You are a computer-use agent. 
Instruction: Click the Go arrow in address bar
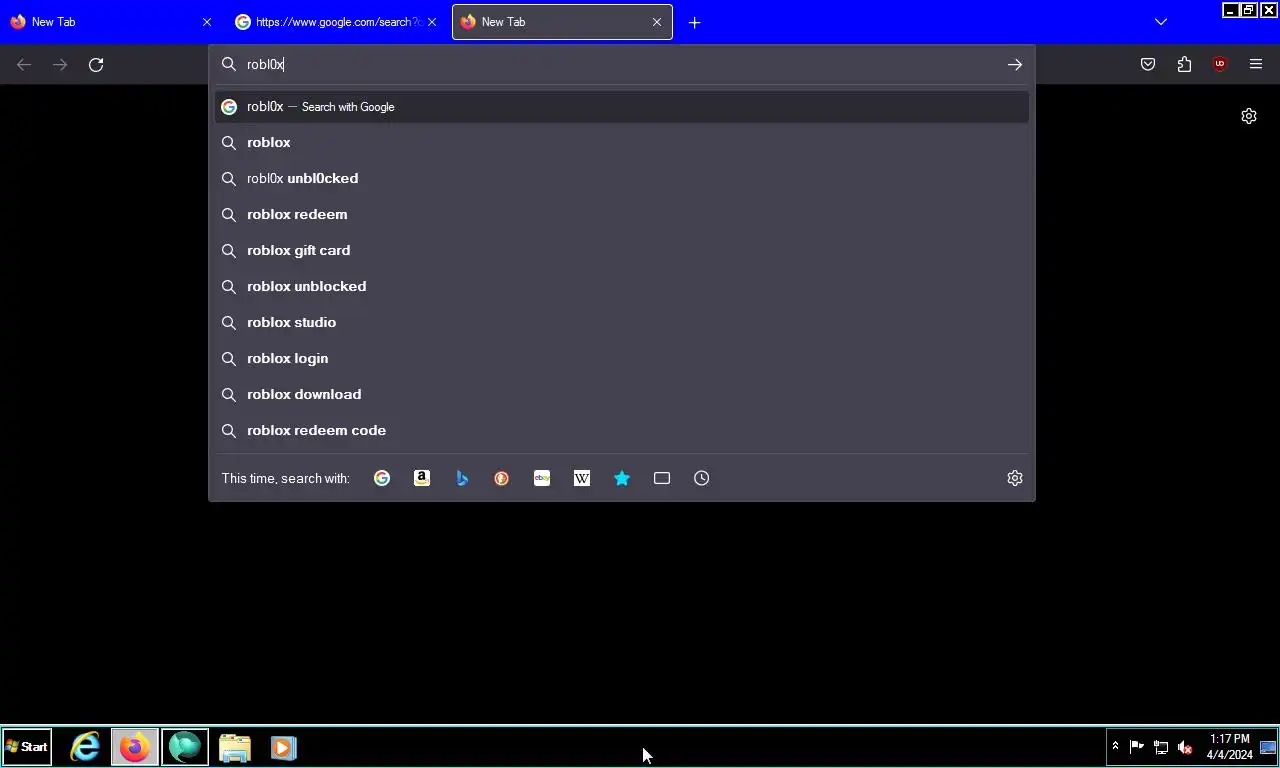click(x=1015, y=64)
